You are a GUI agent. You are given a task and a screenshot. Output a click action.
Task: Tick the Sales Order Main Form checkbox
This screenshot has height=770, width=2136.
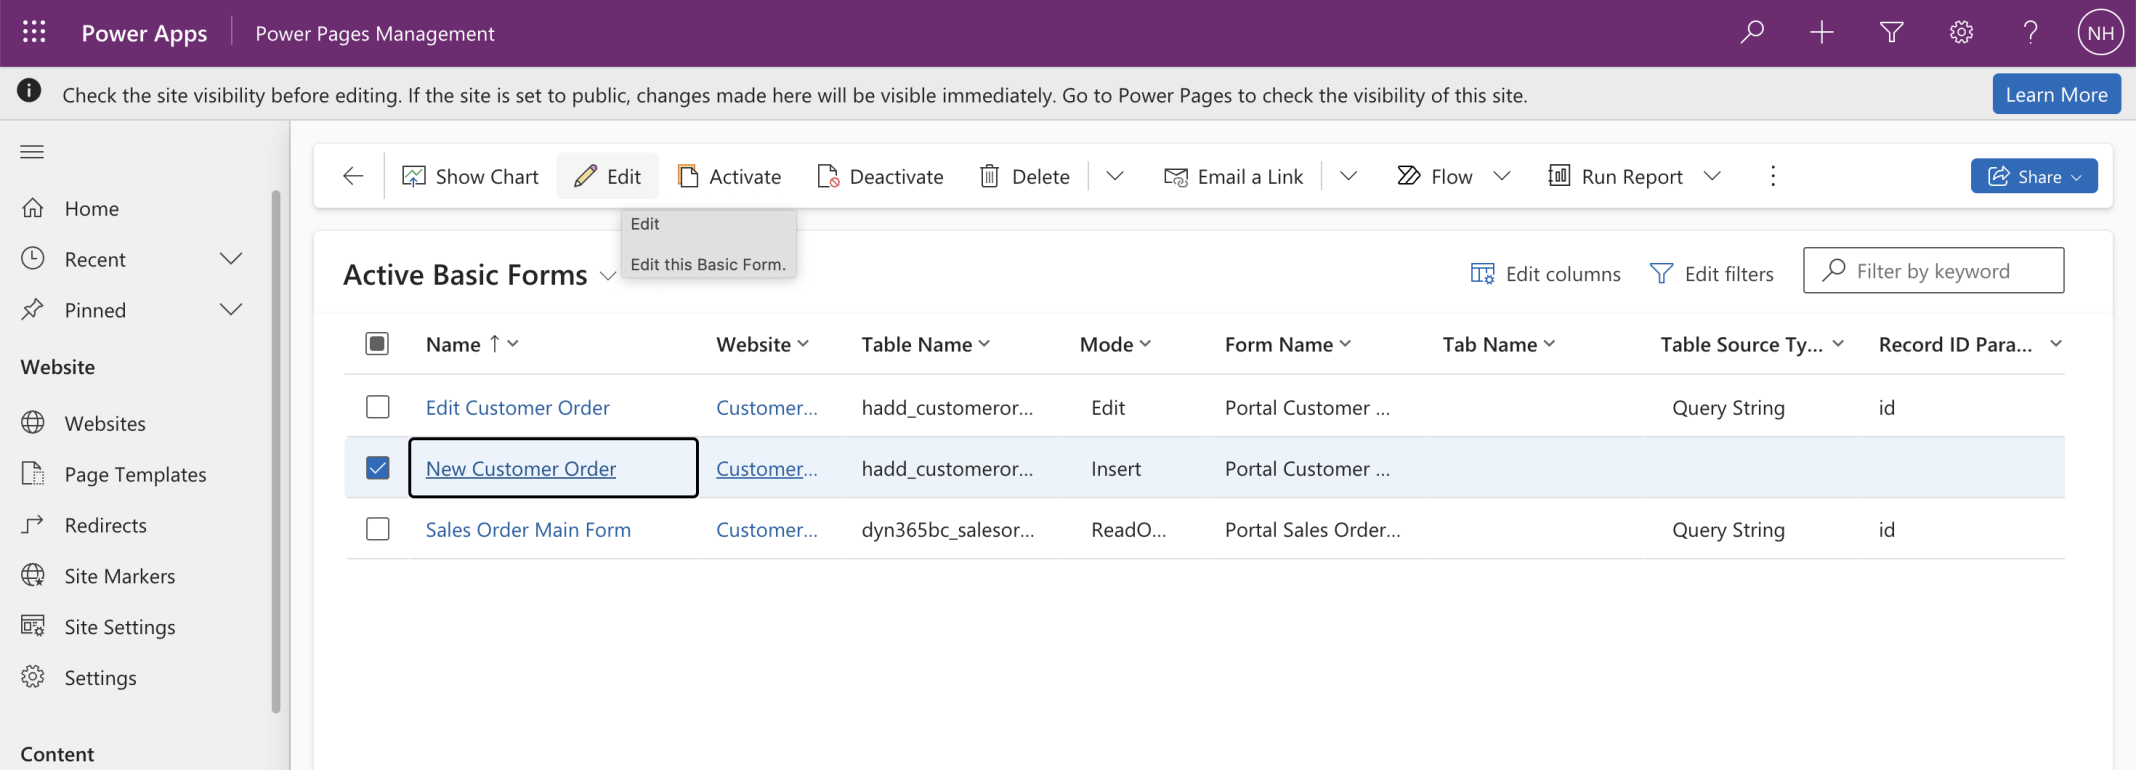tap(377, 529)
